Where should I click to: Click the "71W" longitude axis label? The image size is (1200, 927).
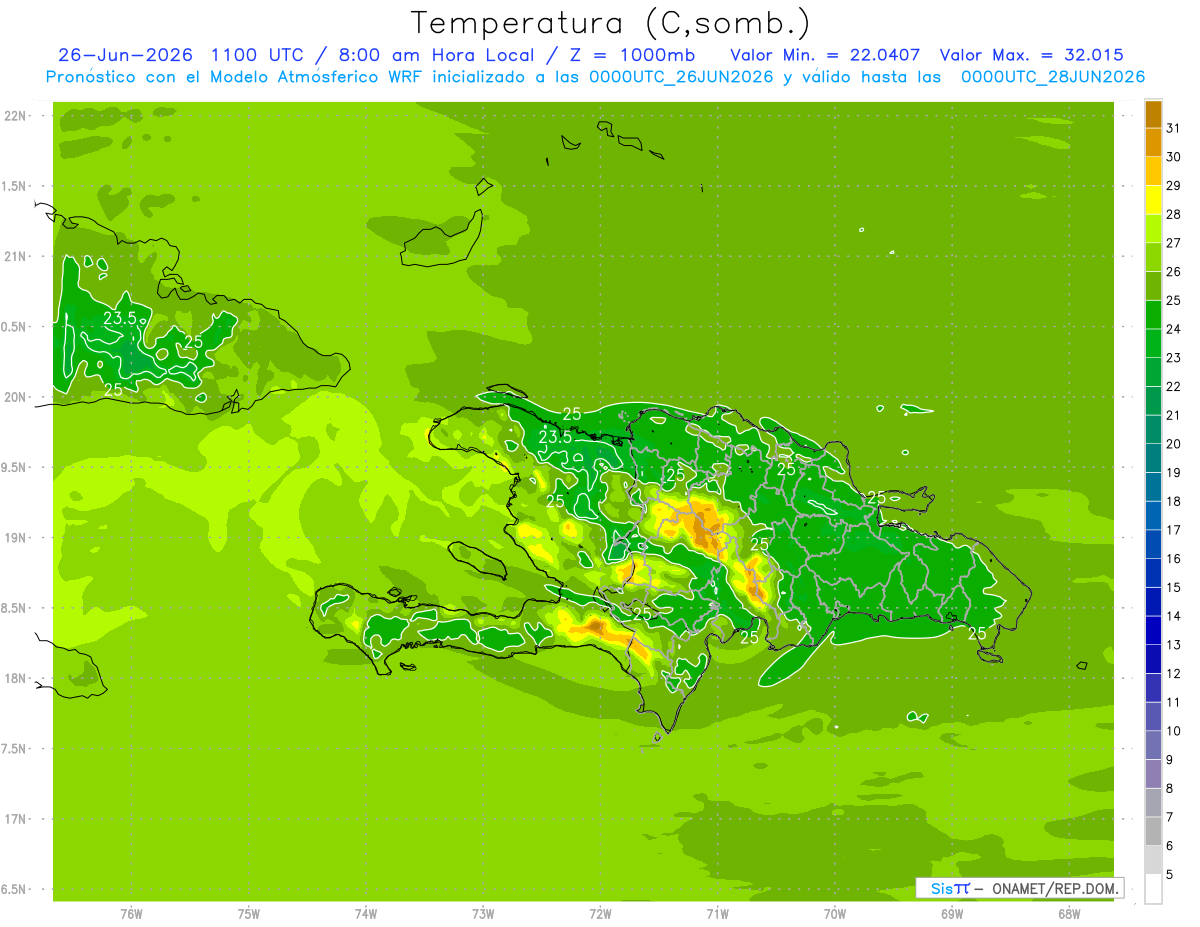(x=717, y=914)
